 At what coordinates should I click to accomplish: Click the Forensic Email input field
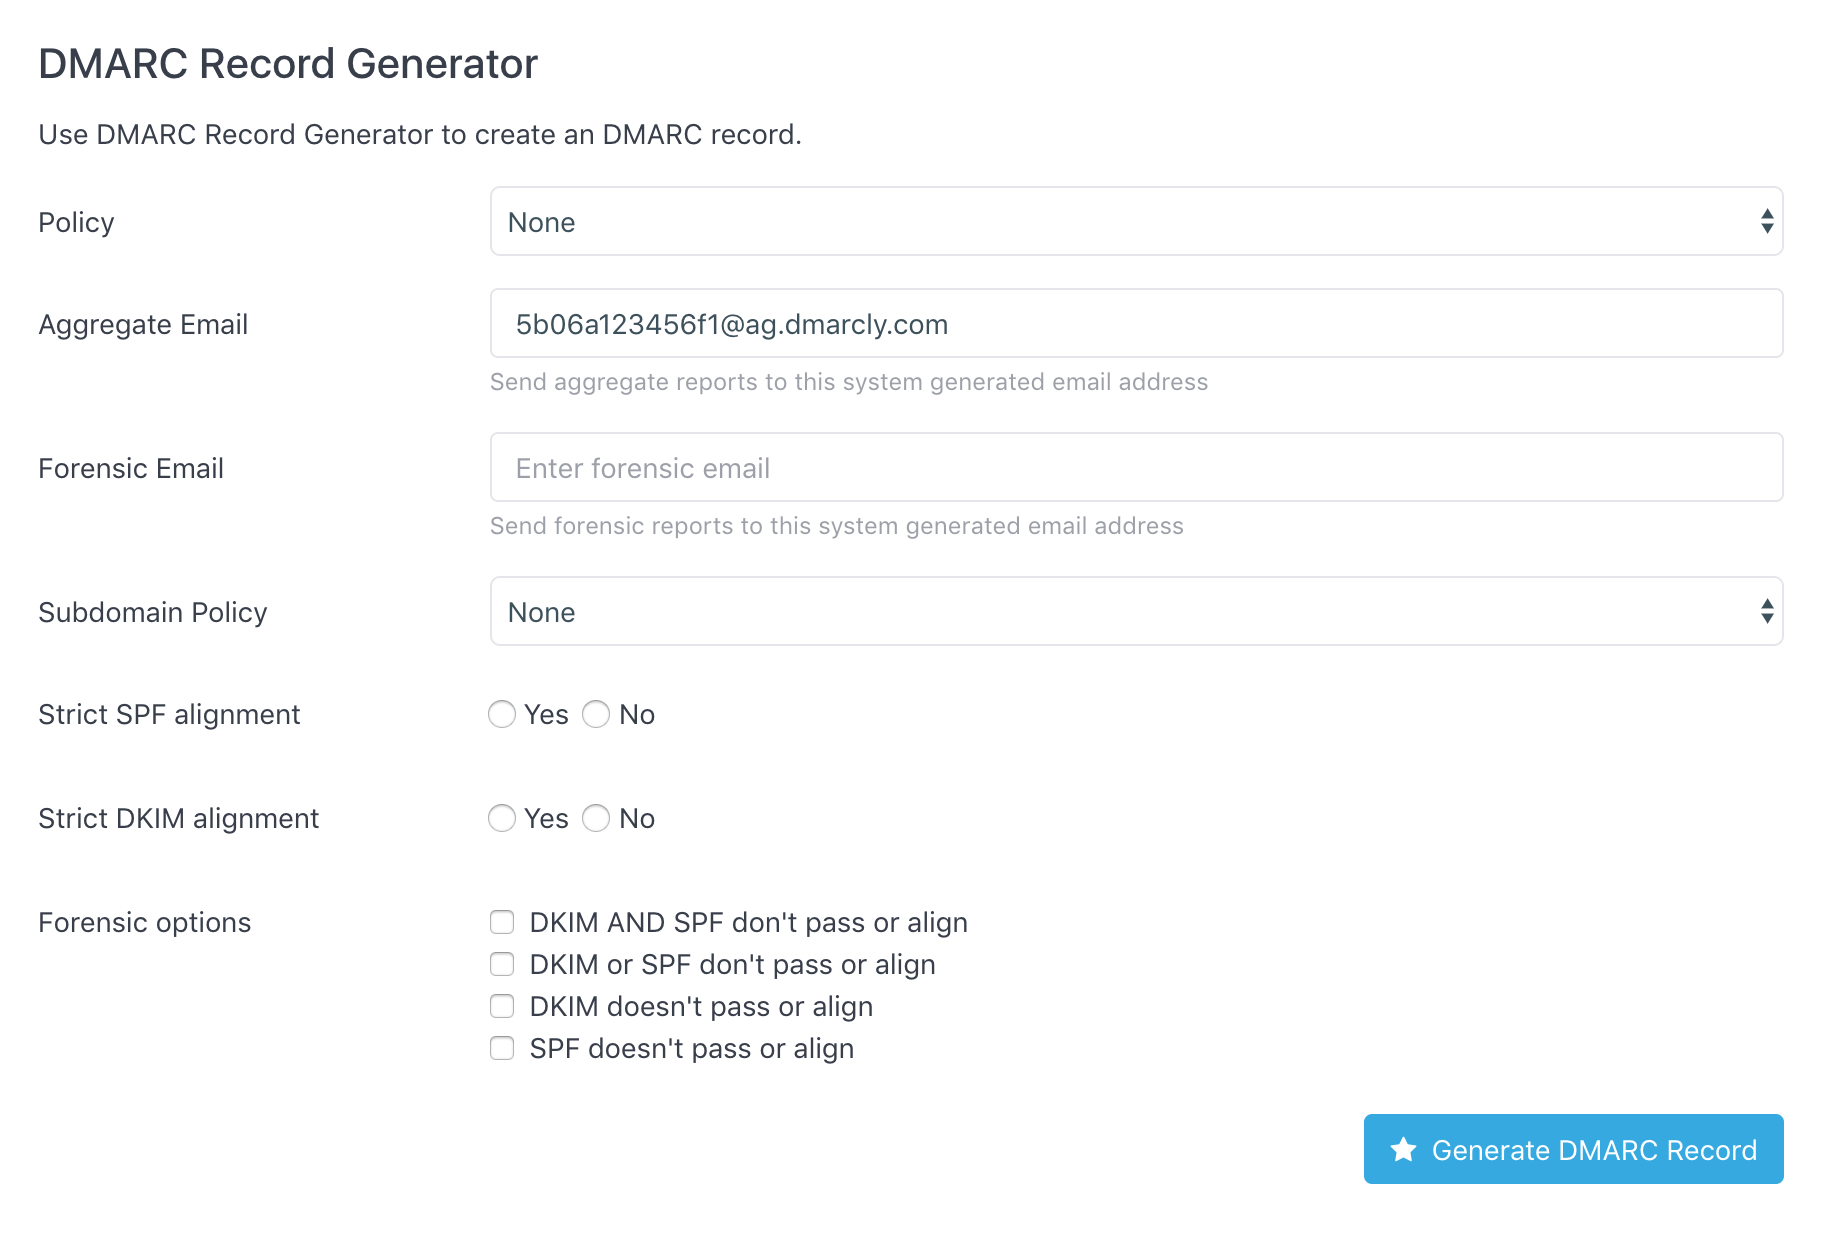click(1136, 467)
